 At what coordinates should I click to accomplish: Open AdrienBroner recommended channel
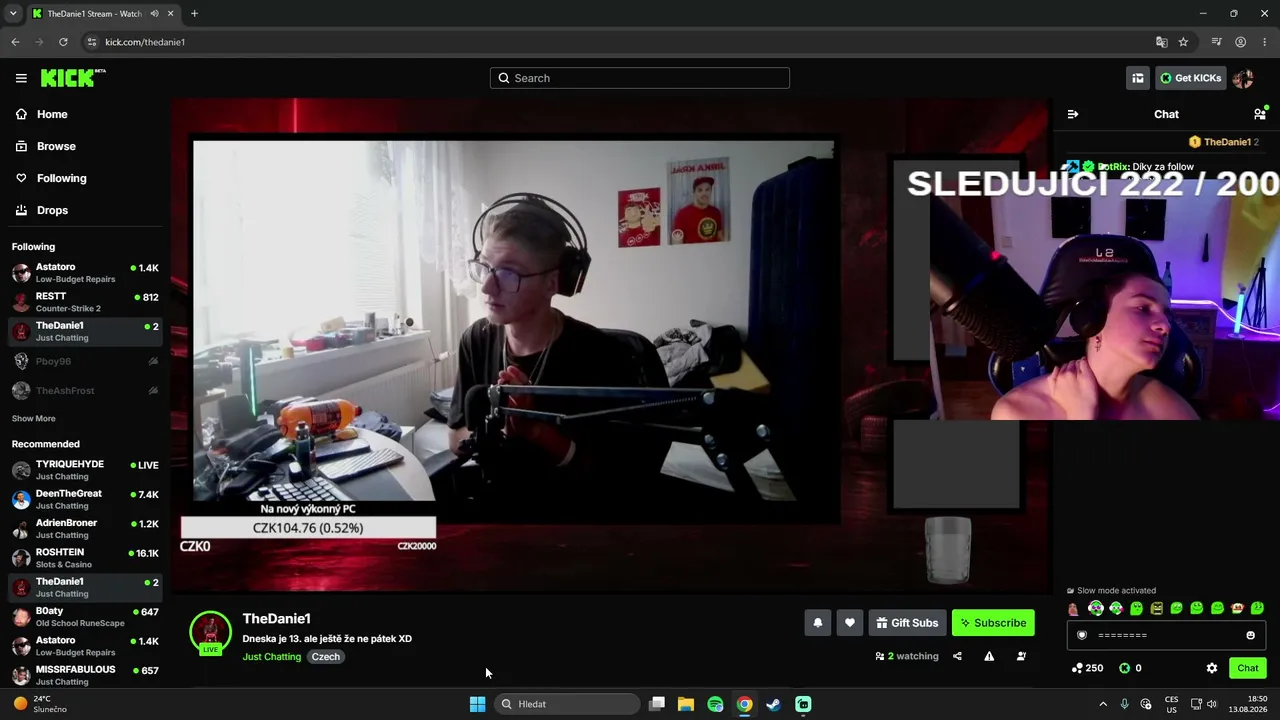click(84, 528)
